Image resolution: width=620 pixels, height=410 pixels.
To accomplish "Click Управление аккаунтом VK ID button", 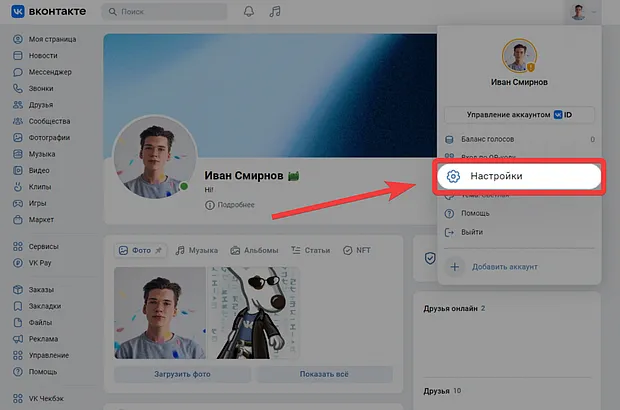I will click(x=519, y=115).
